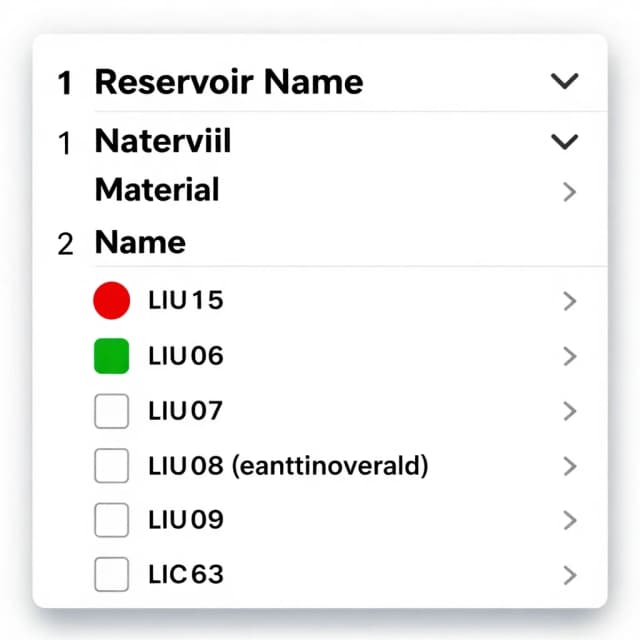Click the right chevron on LIC63 row
640x640 pixels.
pos(569,575)
